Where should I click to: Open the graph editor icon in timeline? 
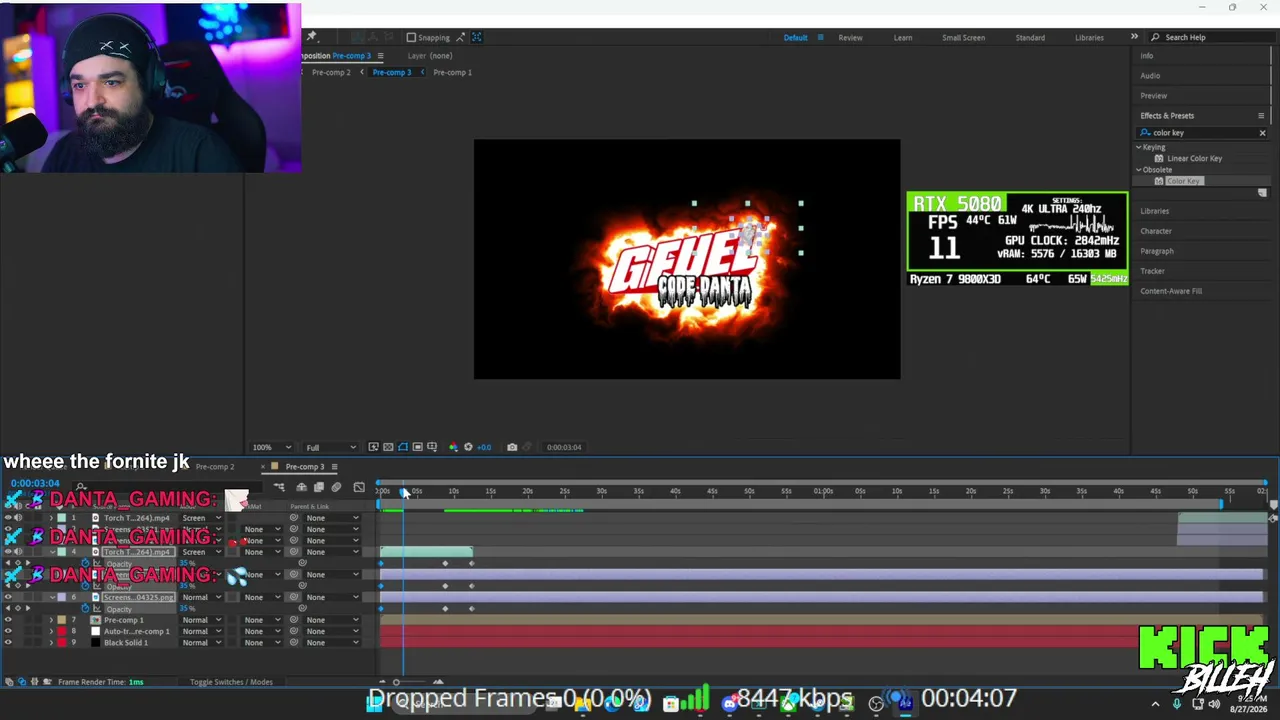(x=359, y=487)
